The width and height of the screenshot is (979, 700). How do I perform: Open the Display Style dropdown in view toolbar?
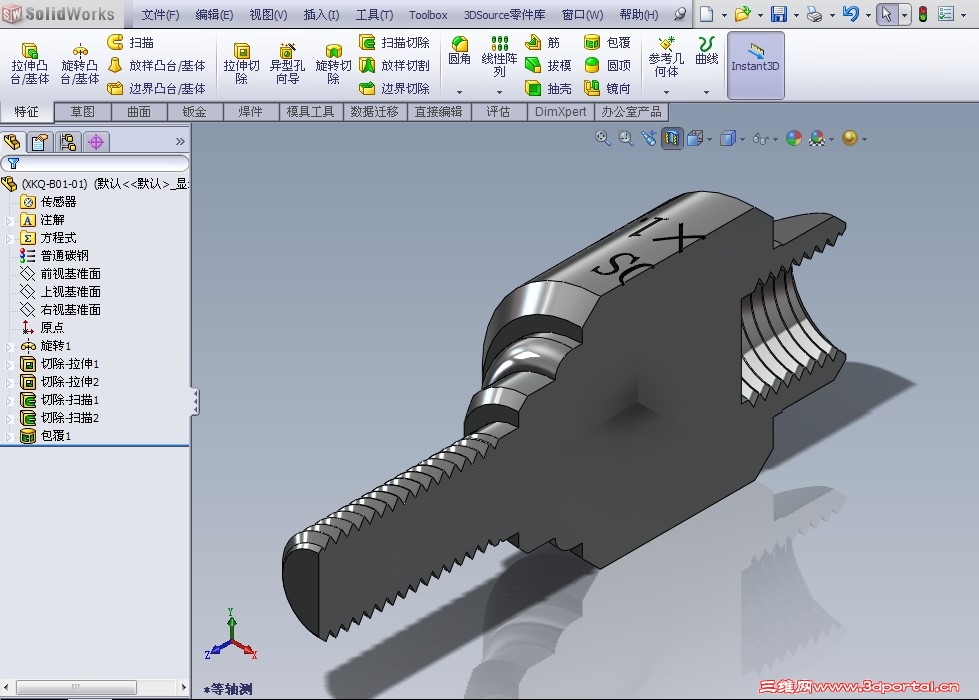pyautogui.click(x=742, y=139)
